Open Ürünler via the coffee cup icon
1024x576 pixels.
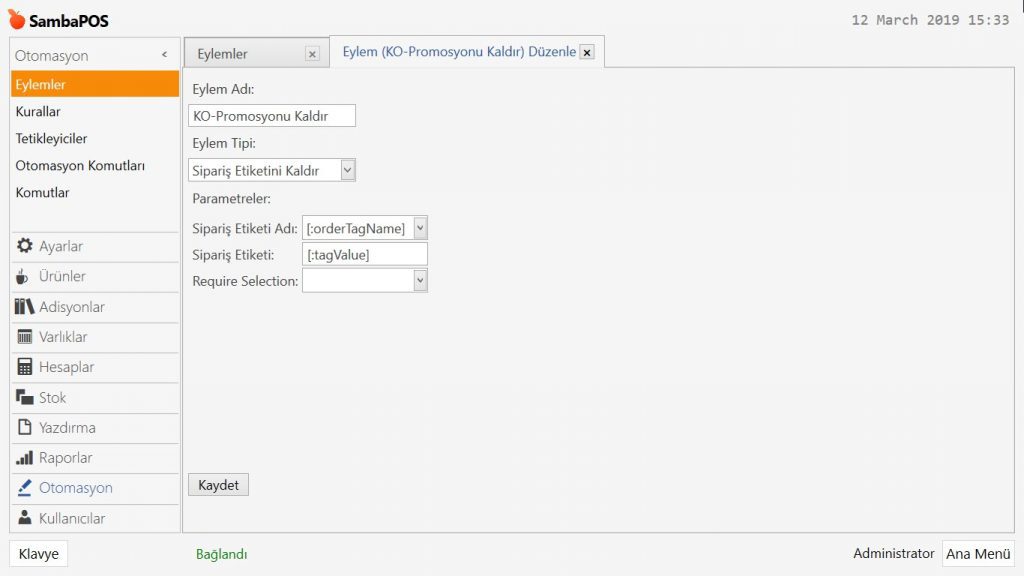[23, 276]
